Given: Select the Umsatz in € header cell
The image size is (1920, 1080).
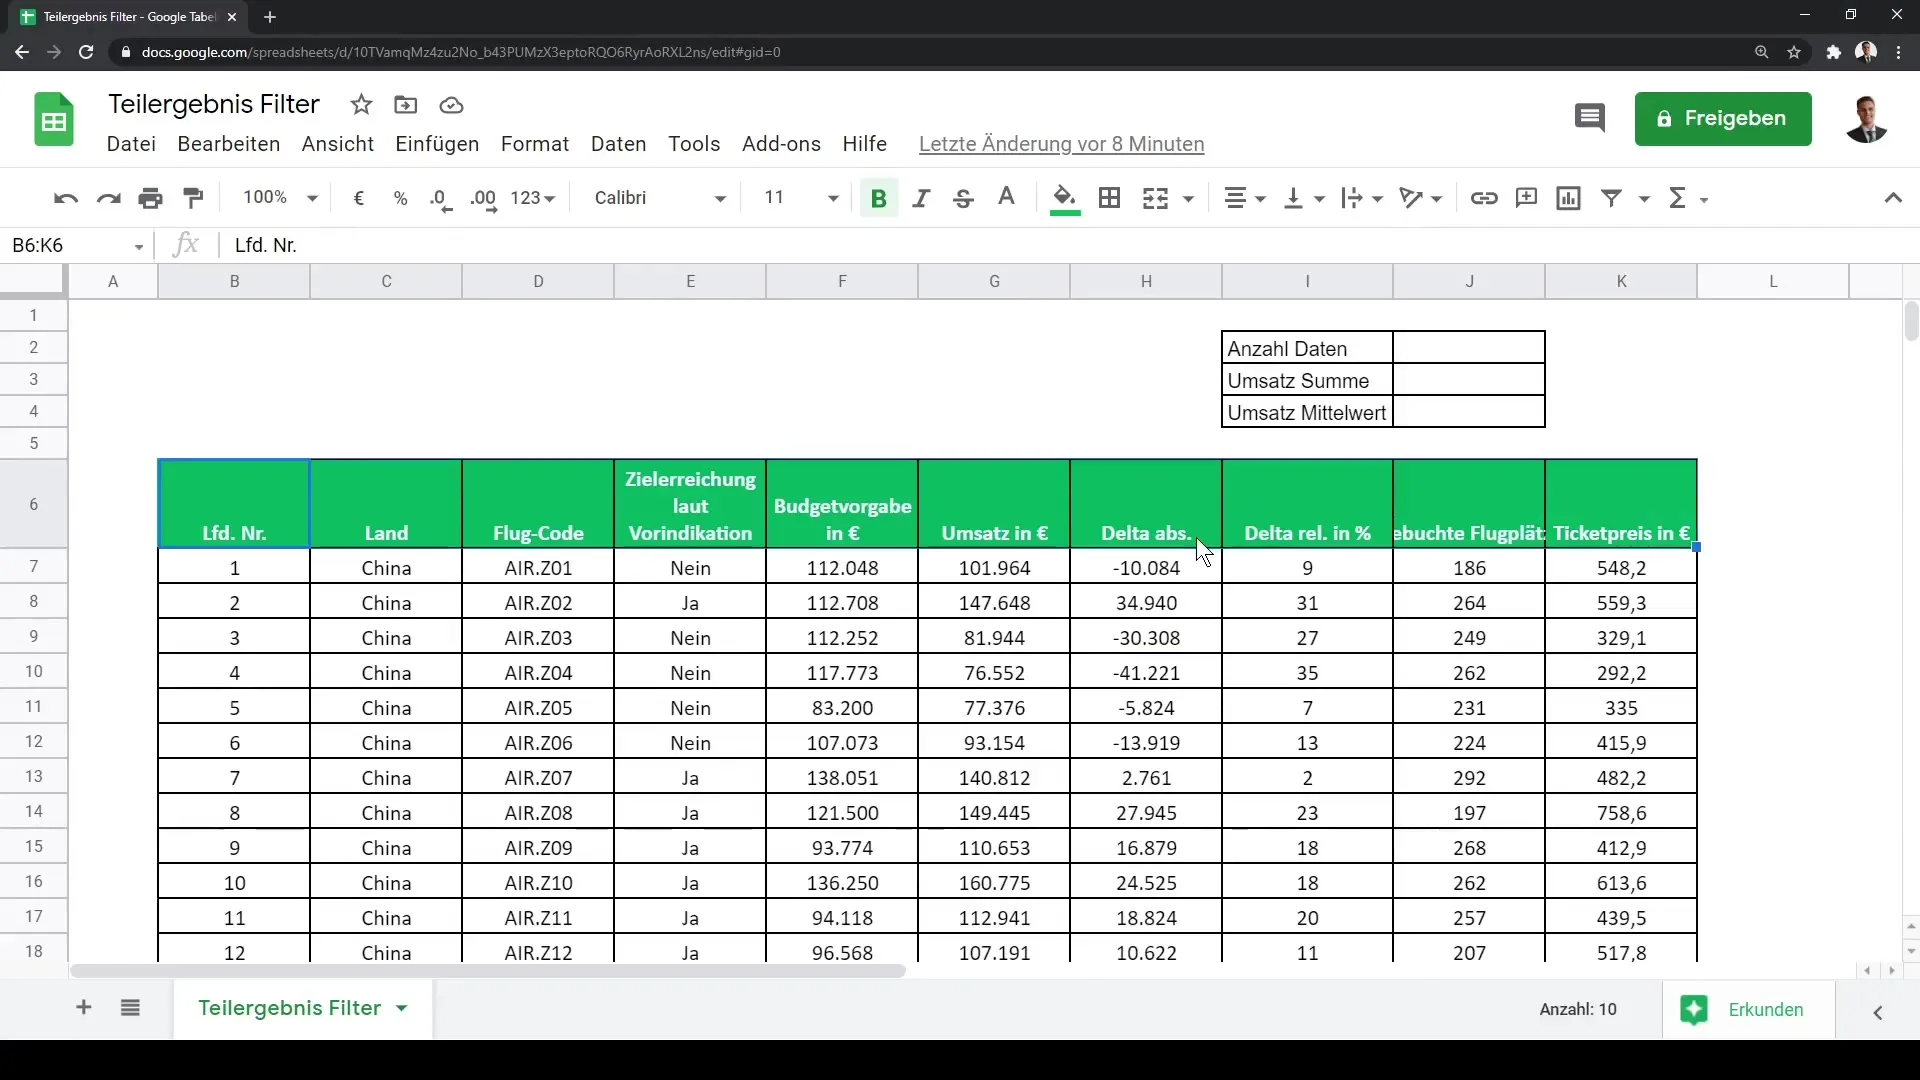Looking at the screenshot, I should [x=994, y=504].
